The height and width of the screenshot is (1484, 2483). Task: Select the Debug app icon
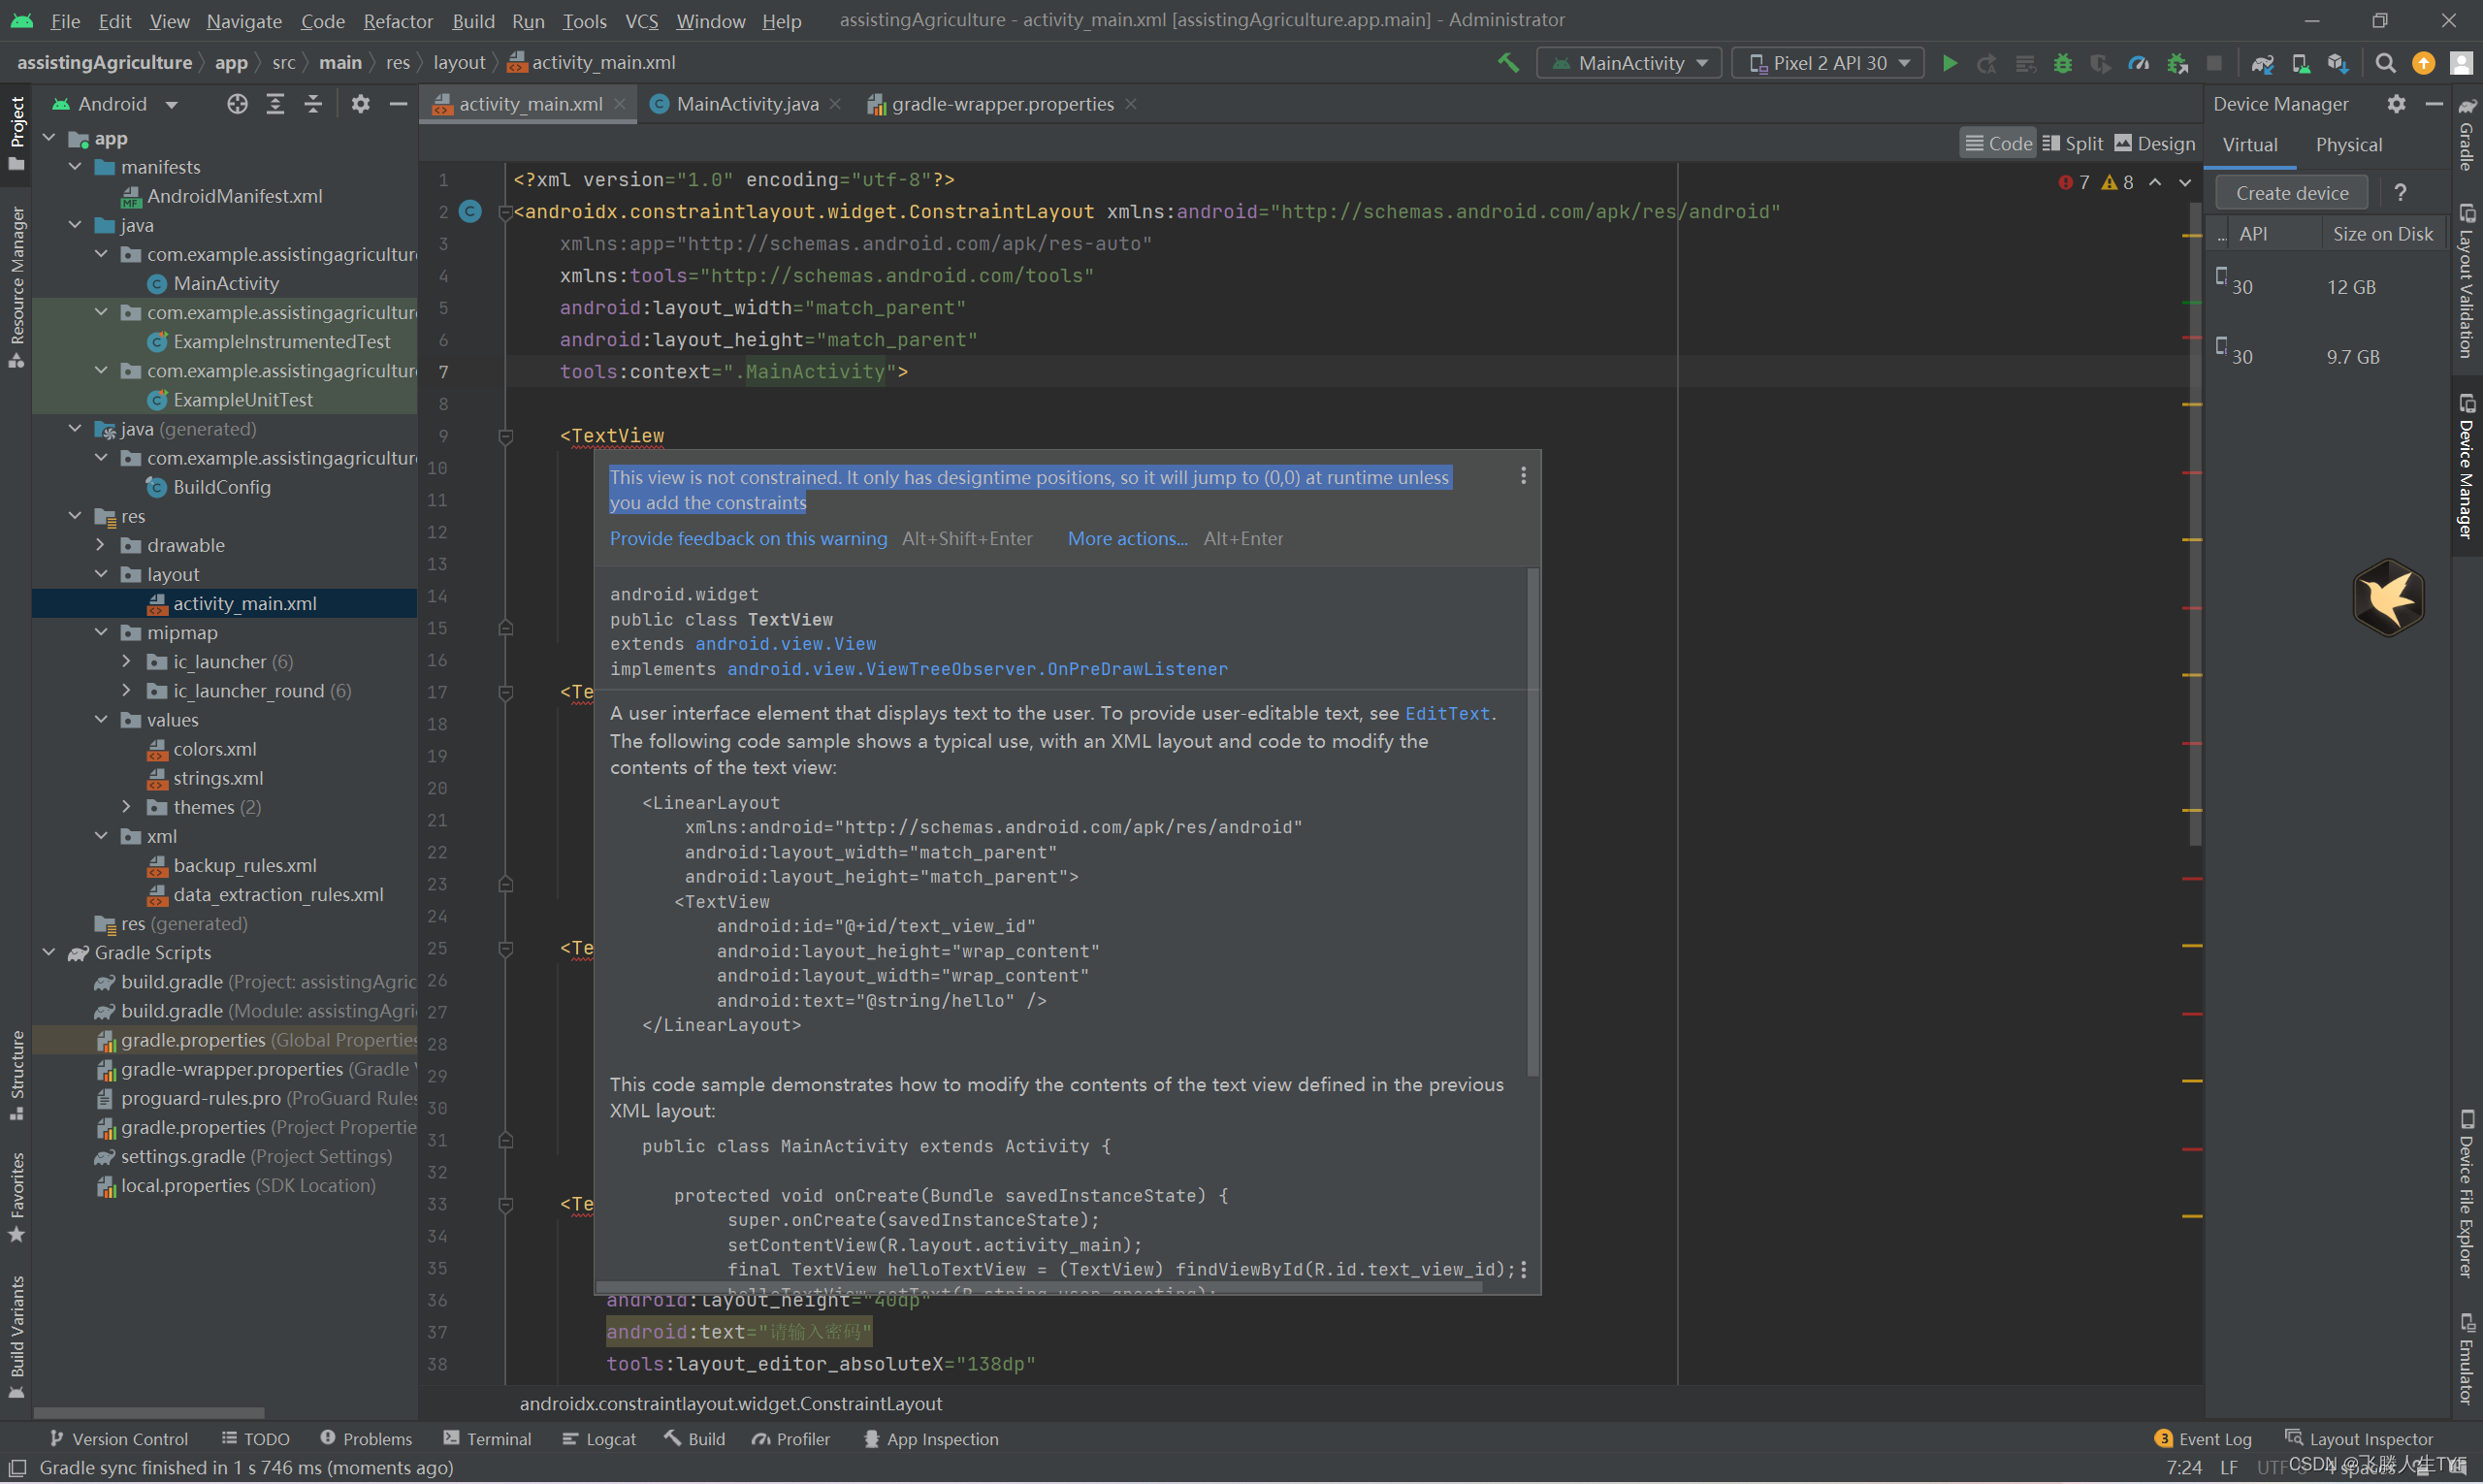2063,62
